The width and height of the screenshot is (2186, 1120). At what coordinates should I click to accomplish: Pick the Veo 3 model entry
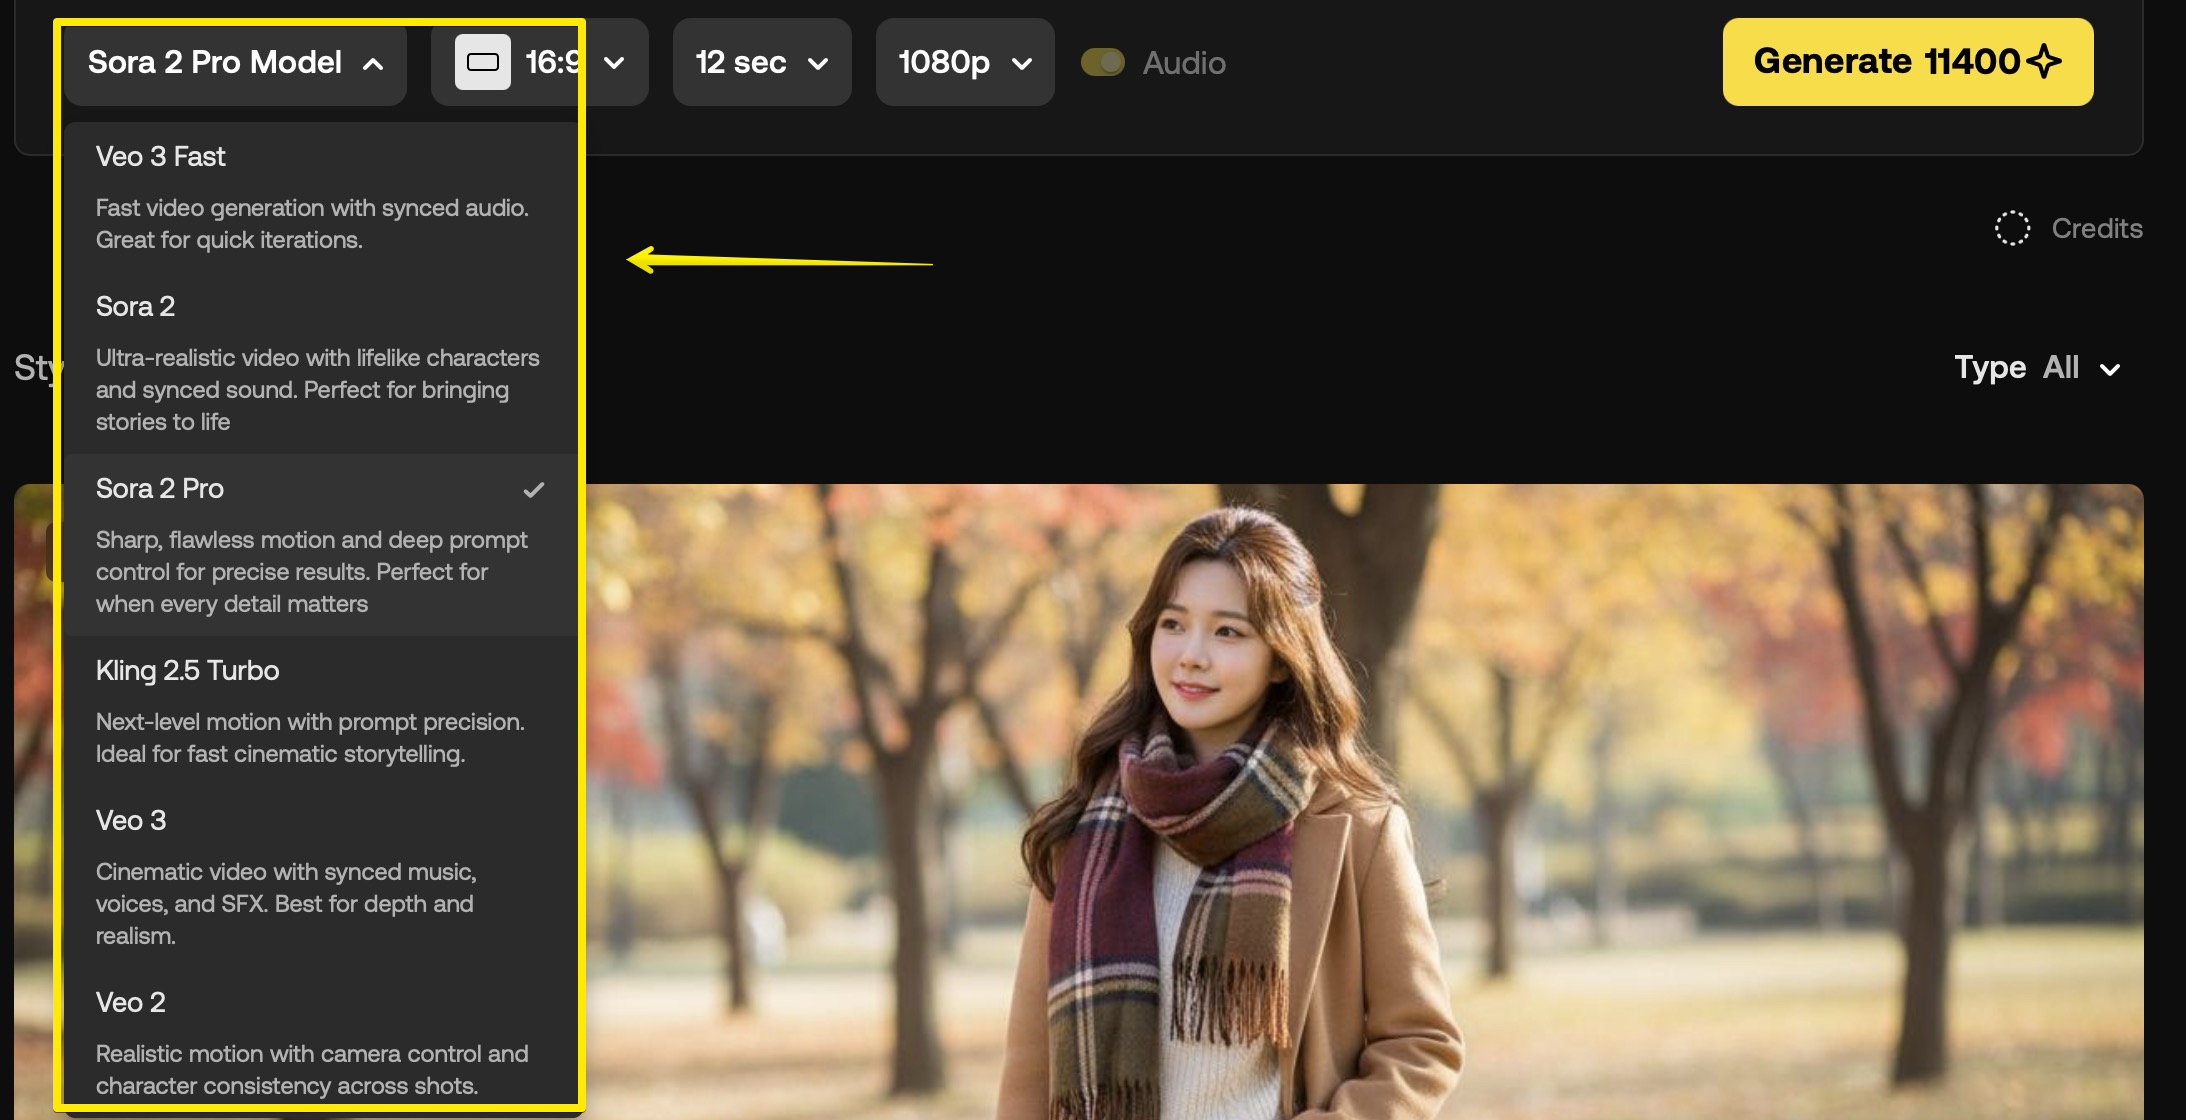click(131, 821)
